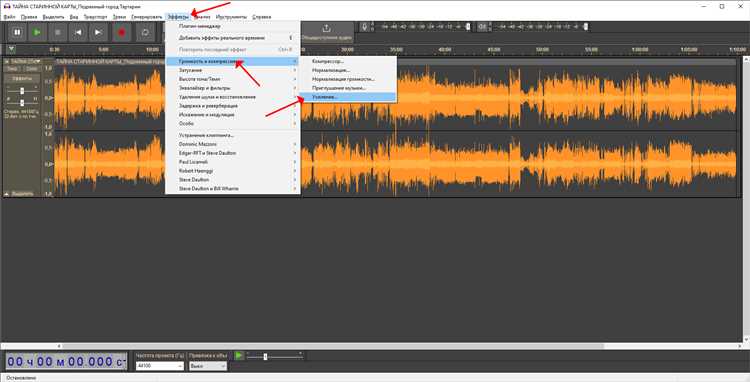Click the Pause transport button

pyautogui.click(x=17, y=33)
